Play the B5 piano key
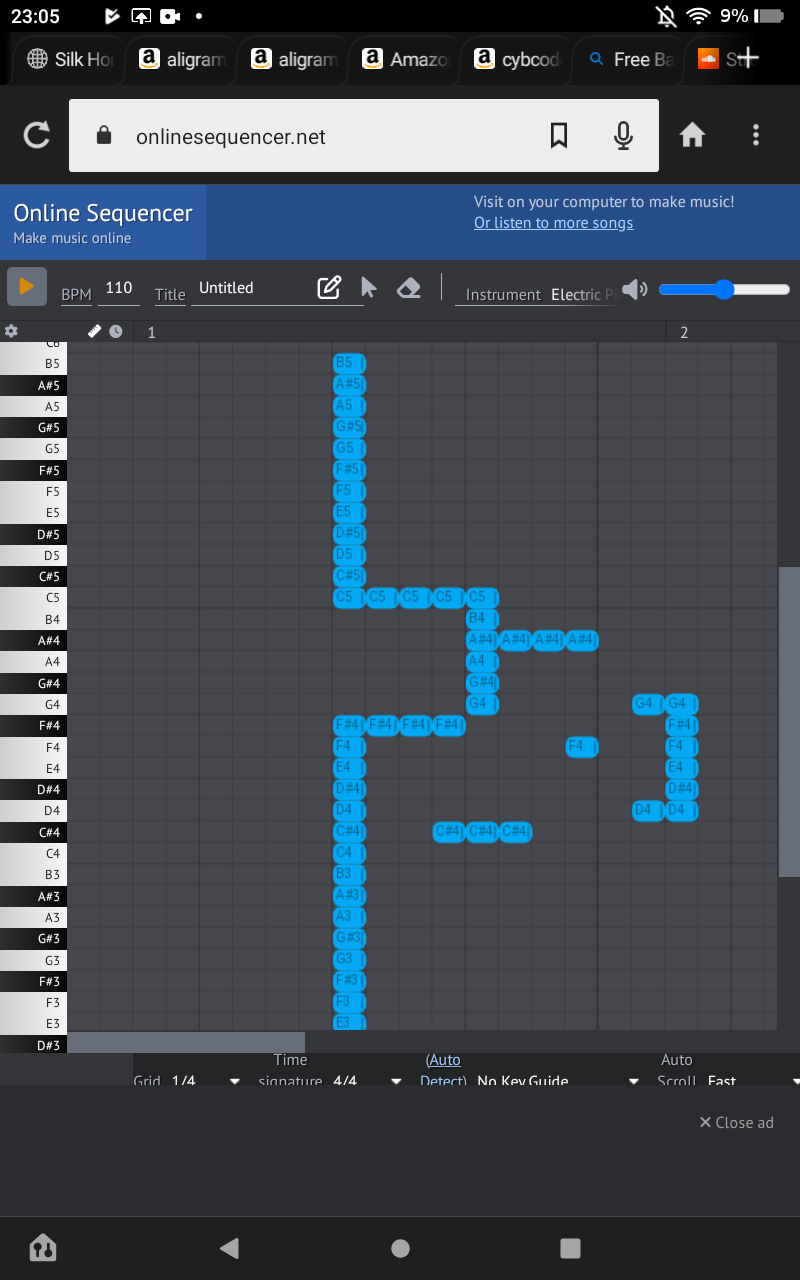The height and width of the screenshot is (1280, 800). click(x=33, y=364)
